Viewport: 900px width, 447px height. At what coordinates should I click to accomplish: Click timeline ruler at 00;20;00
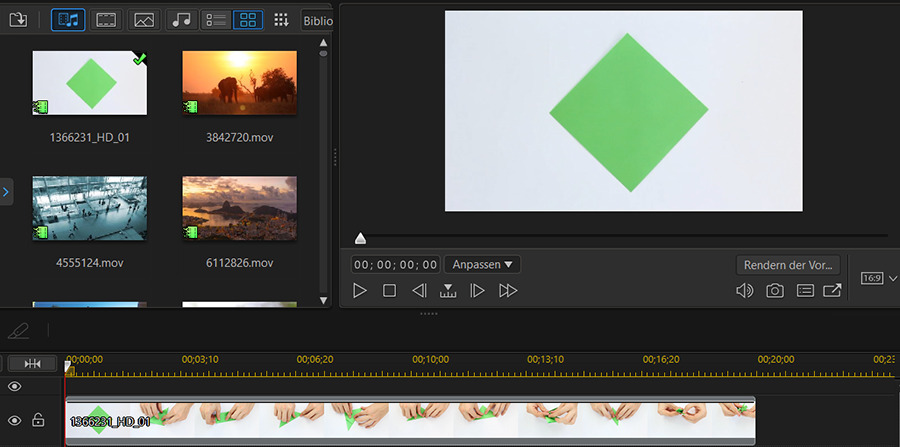(x=776, y=360)
